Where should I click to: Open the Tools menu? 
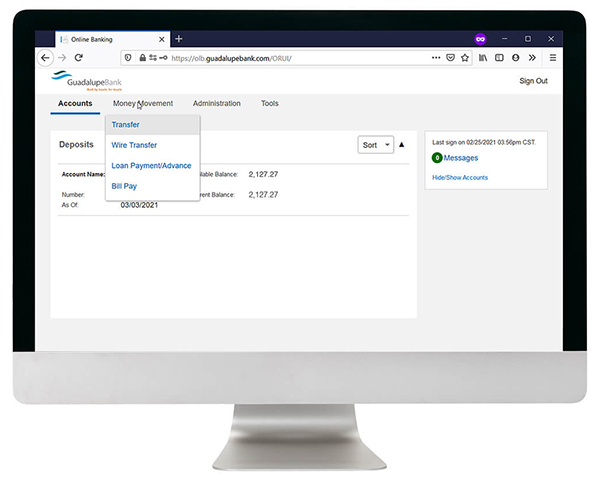coord(270,103)
